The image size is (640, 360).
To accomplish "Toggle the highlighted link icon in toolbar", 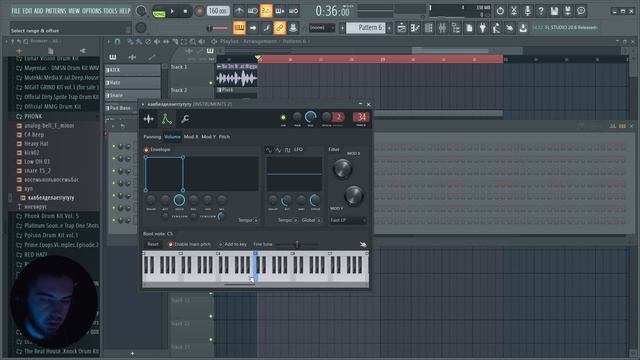I will [280, 28].
